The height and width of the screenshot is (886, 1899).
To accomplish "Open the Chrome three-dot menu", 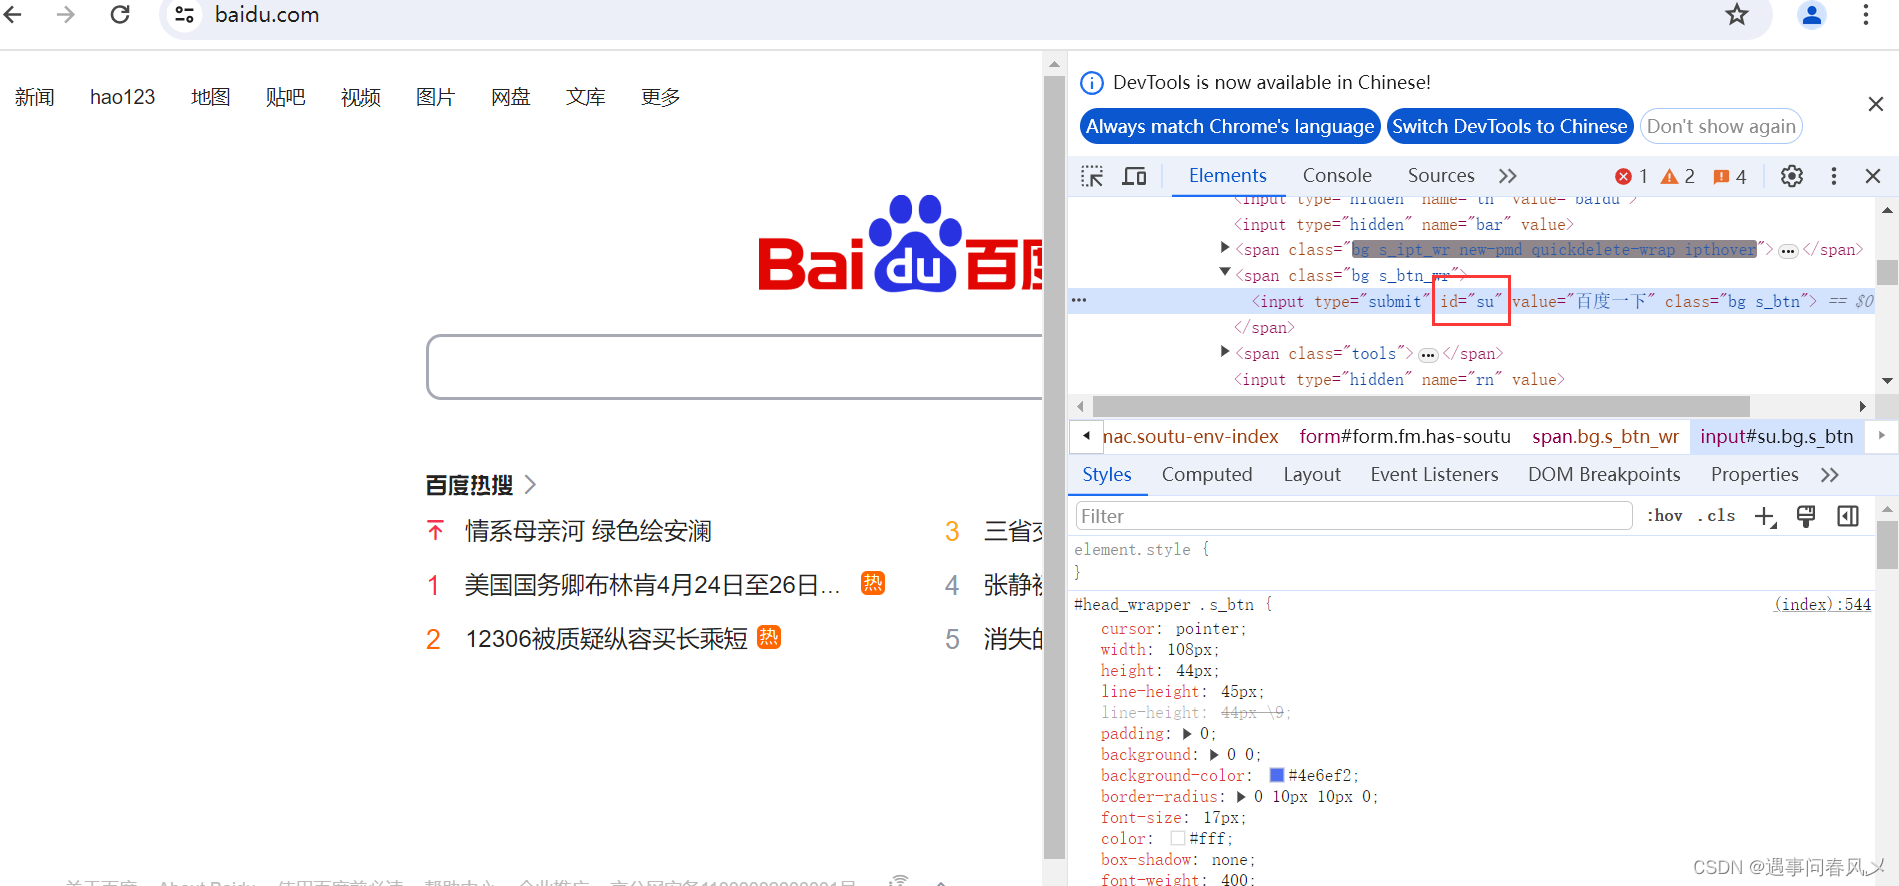I will click(1866, 15).
